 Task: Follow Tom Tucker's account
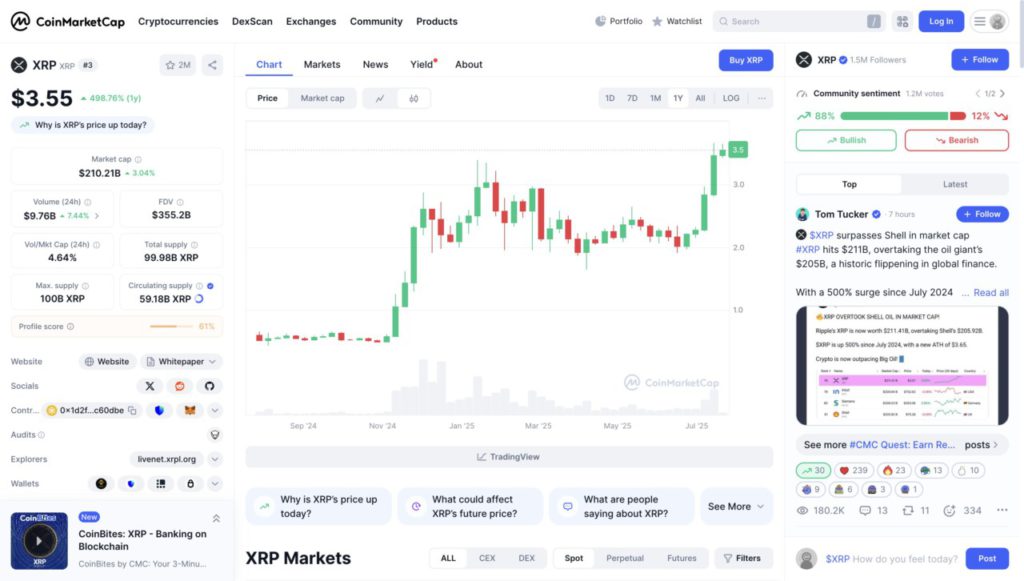(x=982, y=214)
